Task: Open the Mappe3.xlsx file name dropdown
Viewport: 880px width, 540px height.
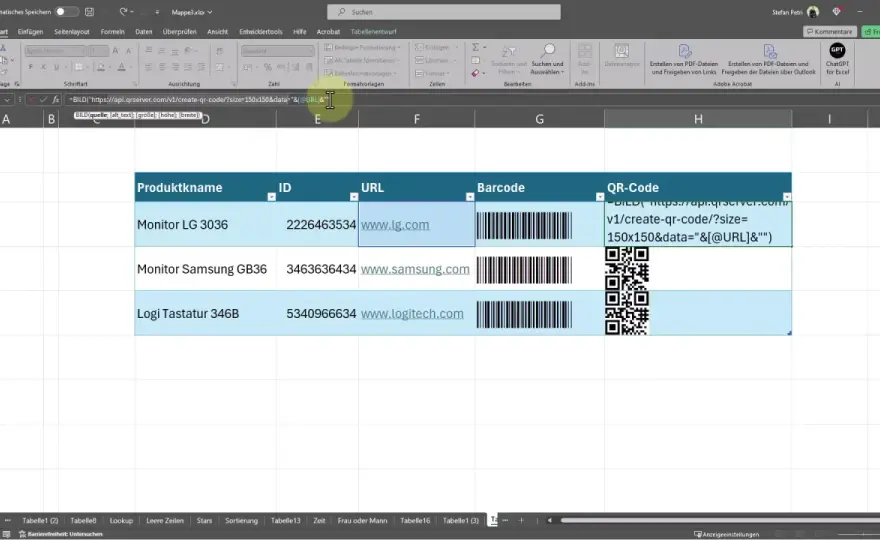Action: [x=192, y=12]
